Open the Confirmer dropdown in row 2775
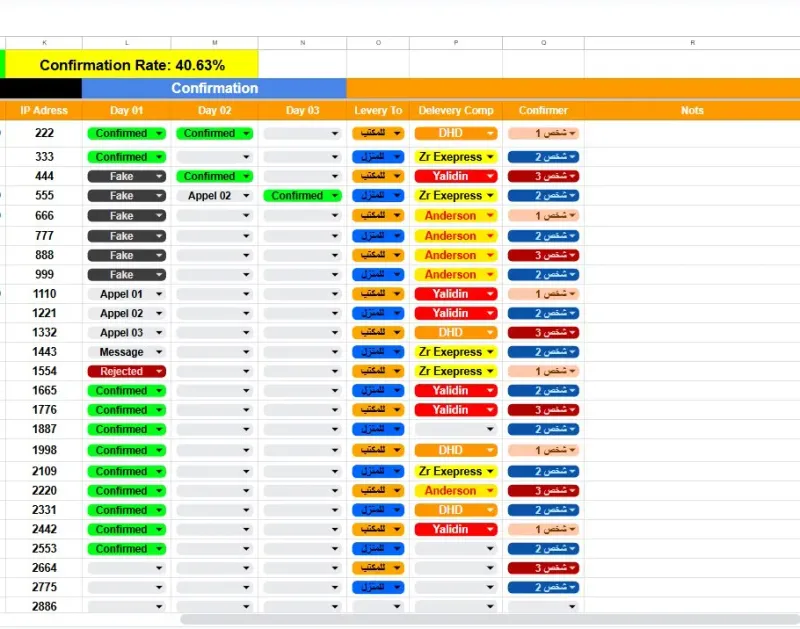 (543, 587)
